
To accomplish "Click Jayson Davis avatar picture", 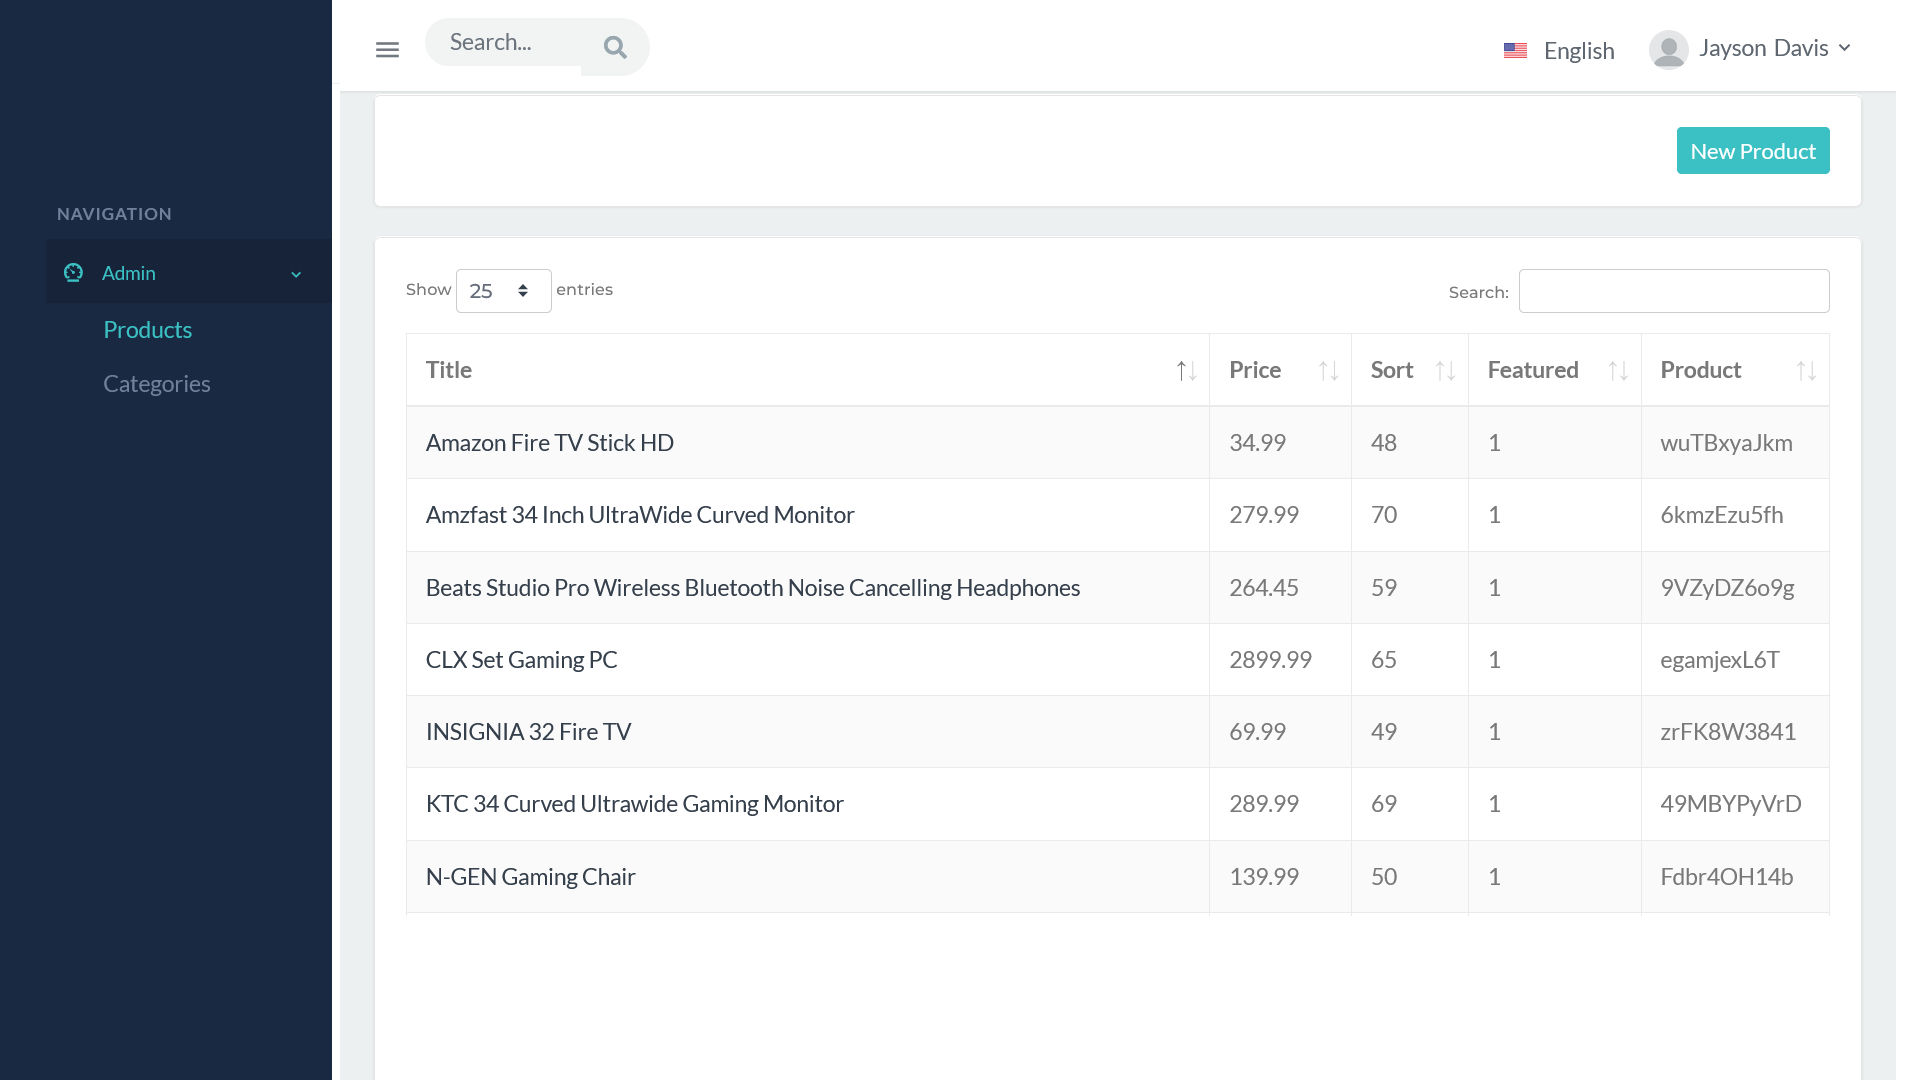I will (x=1668, y=49).
